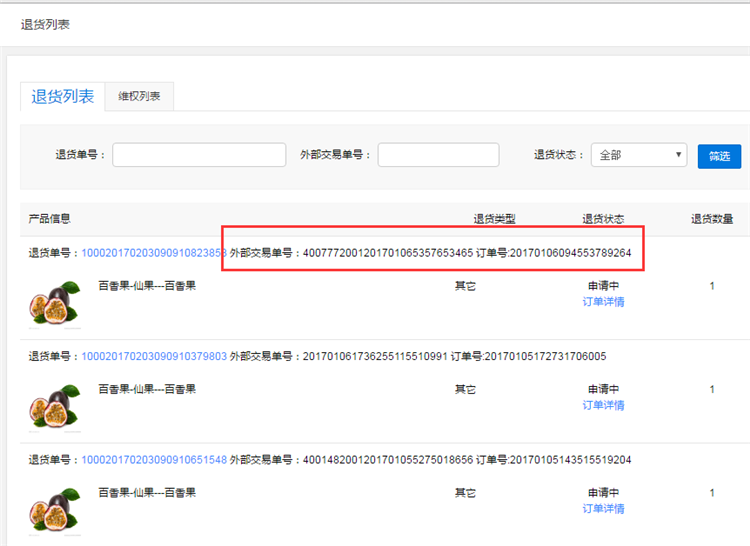Expand the 退货状态 dropdown showing 全部
This screenshot has height=546, width=750.
(x=638, y=155)
